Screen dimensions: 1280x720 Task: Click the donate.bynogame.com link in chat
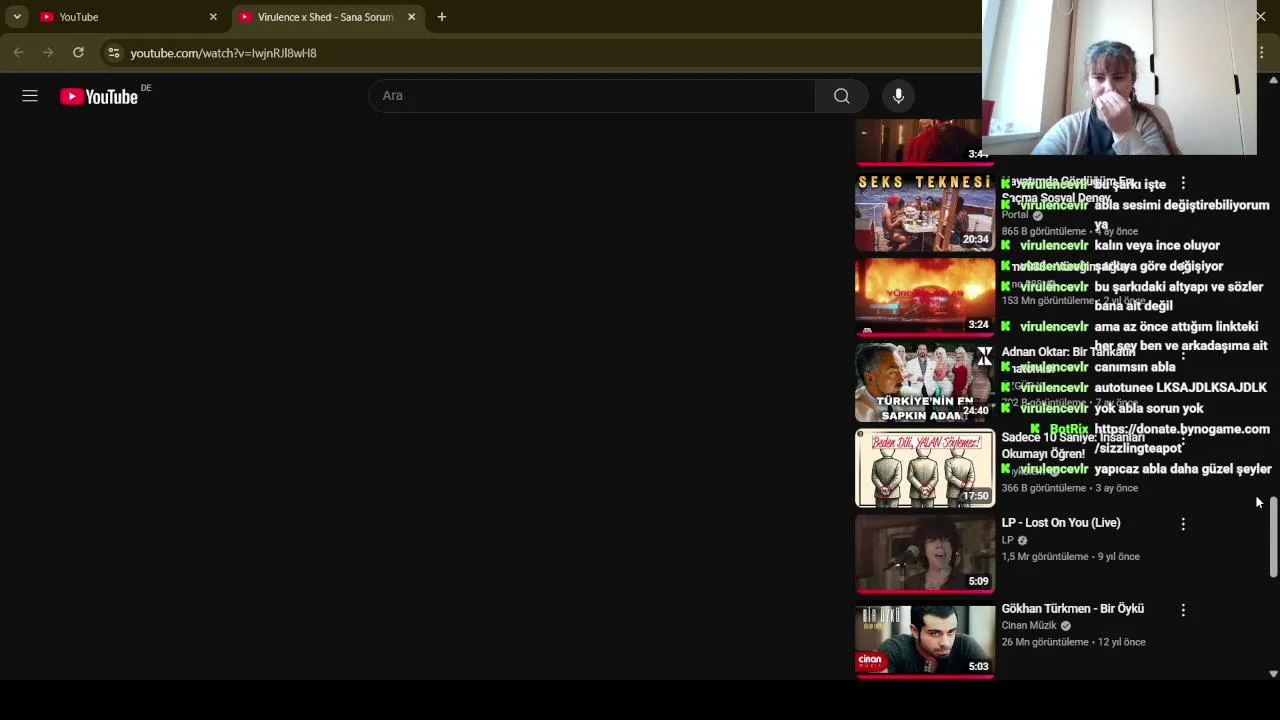tap(1182, 438)
